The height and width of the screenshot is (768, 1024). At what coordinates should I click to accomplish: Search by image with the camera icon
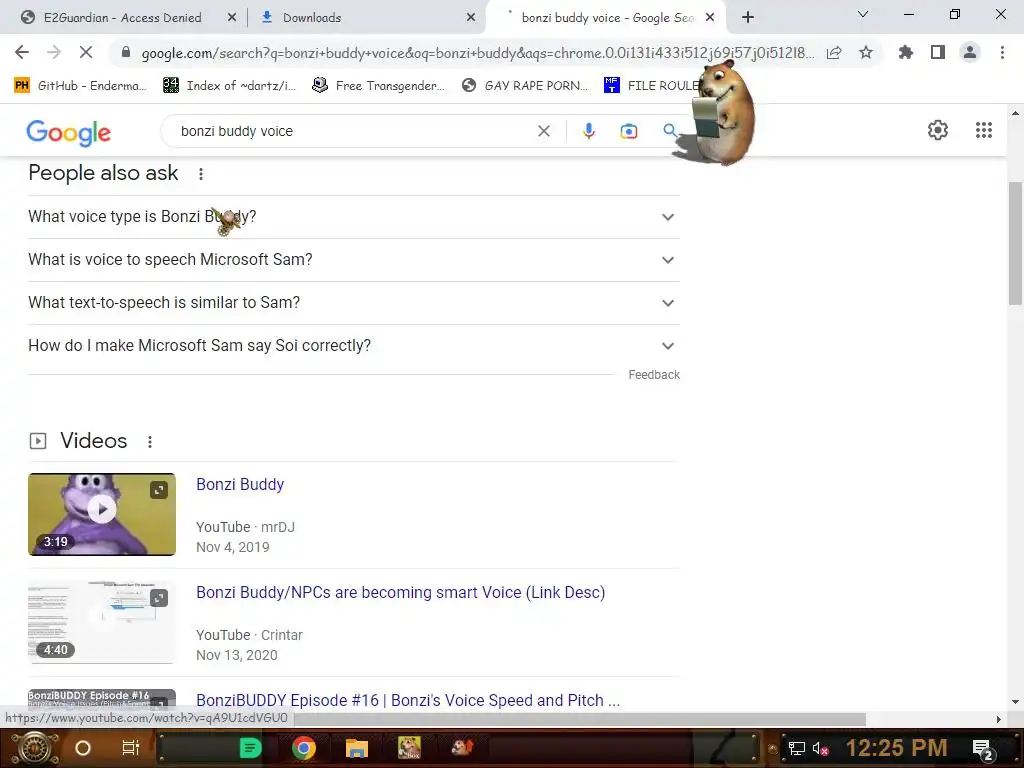(628, 131)
